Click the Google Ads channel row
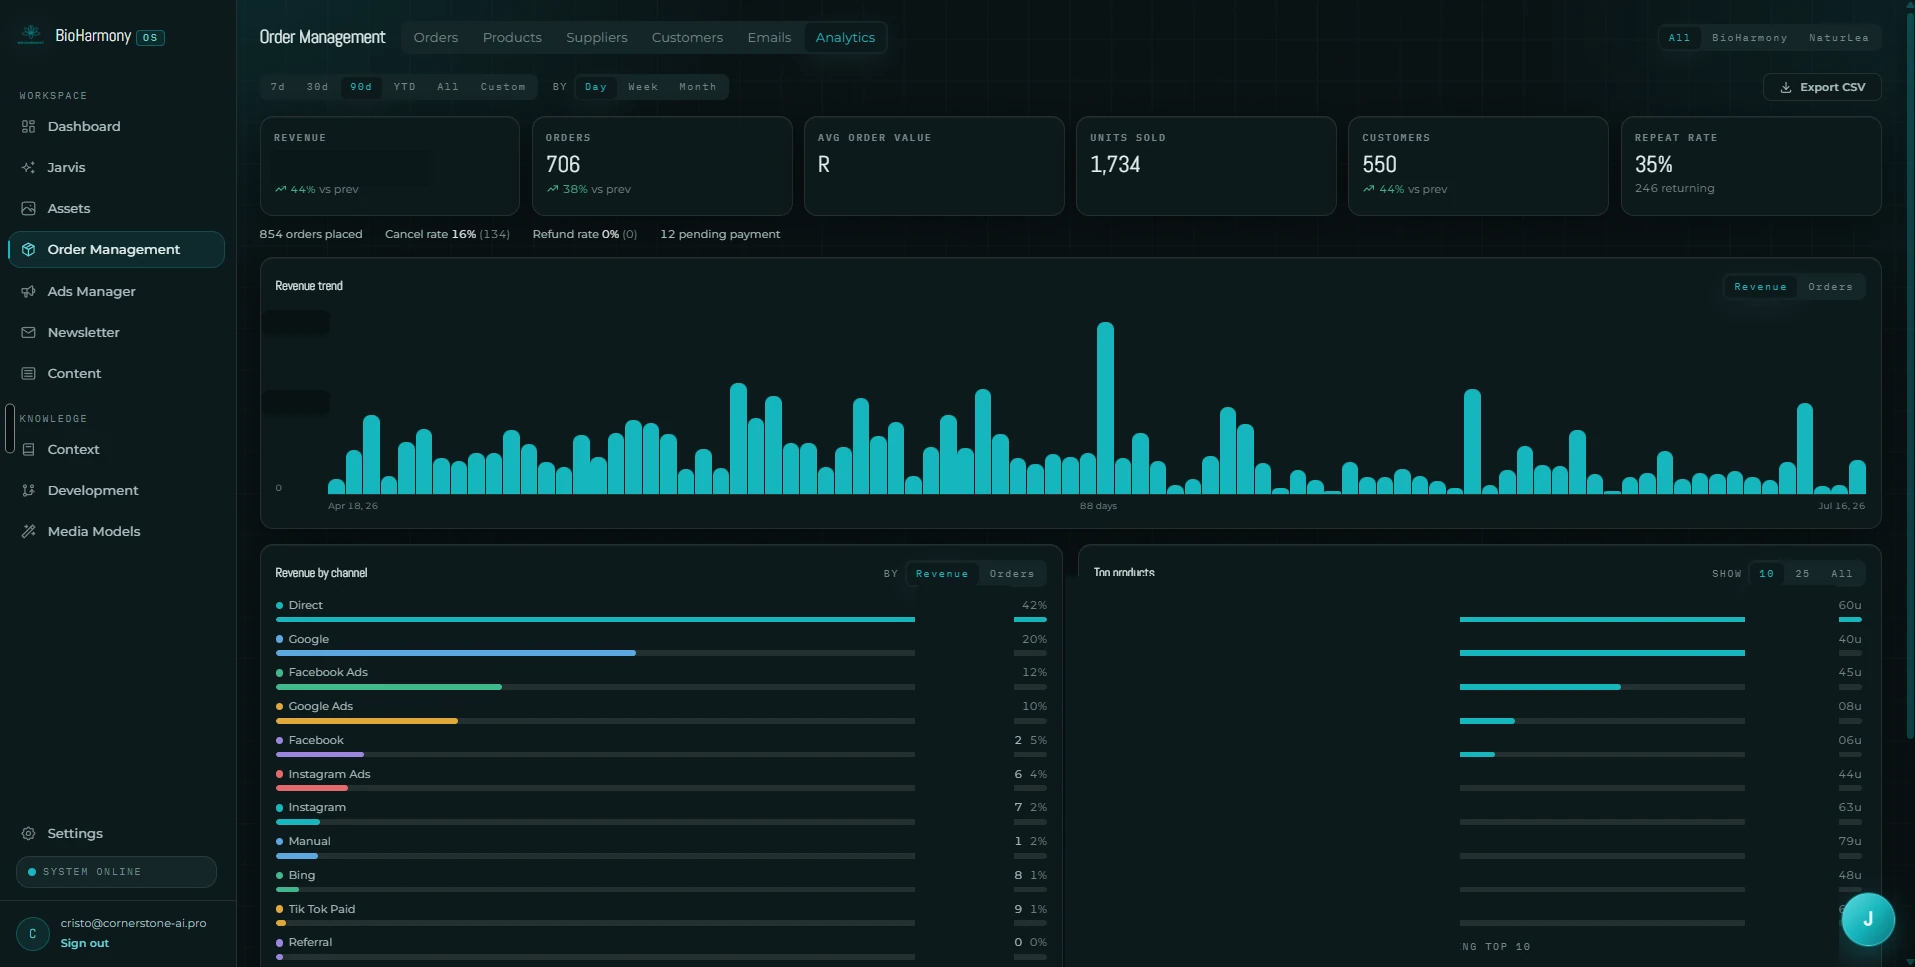This screenshot has height=967, width=1915. coord(661,713)
